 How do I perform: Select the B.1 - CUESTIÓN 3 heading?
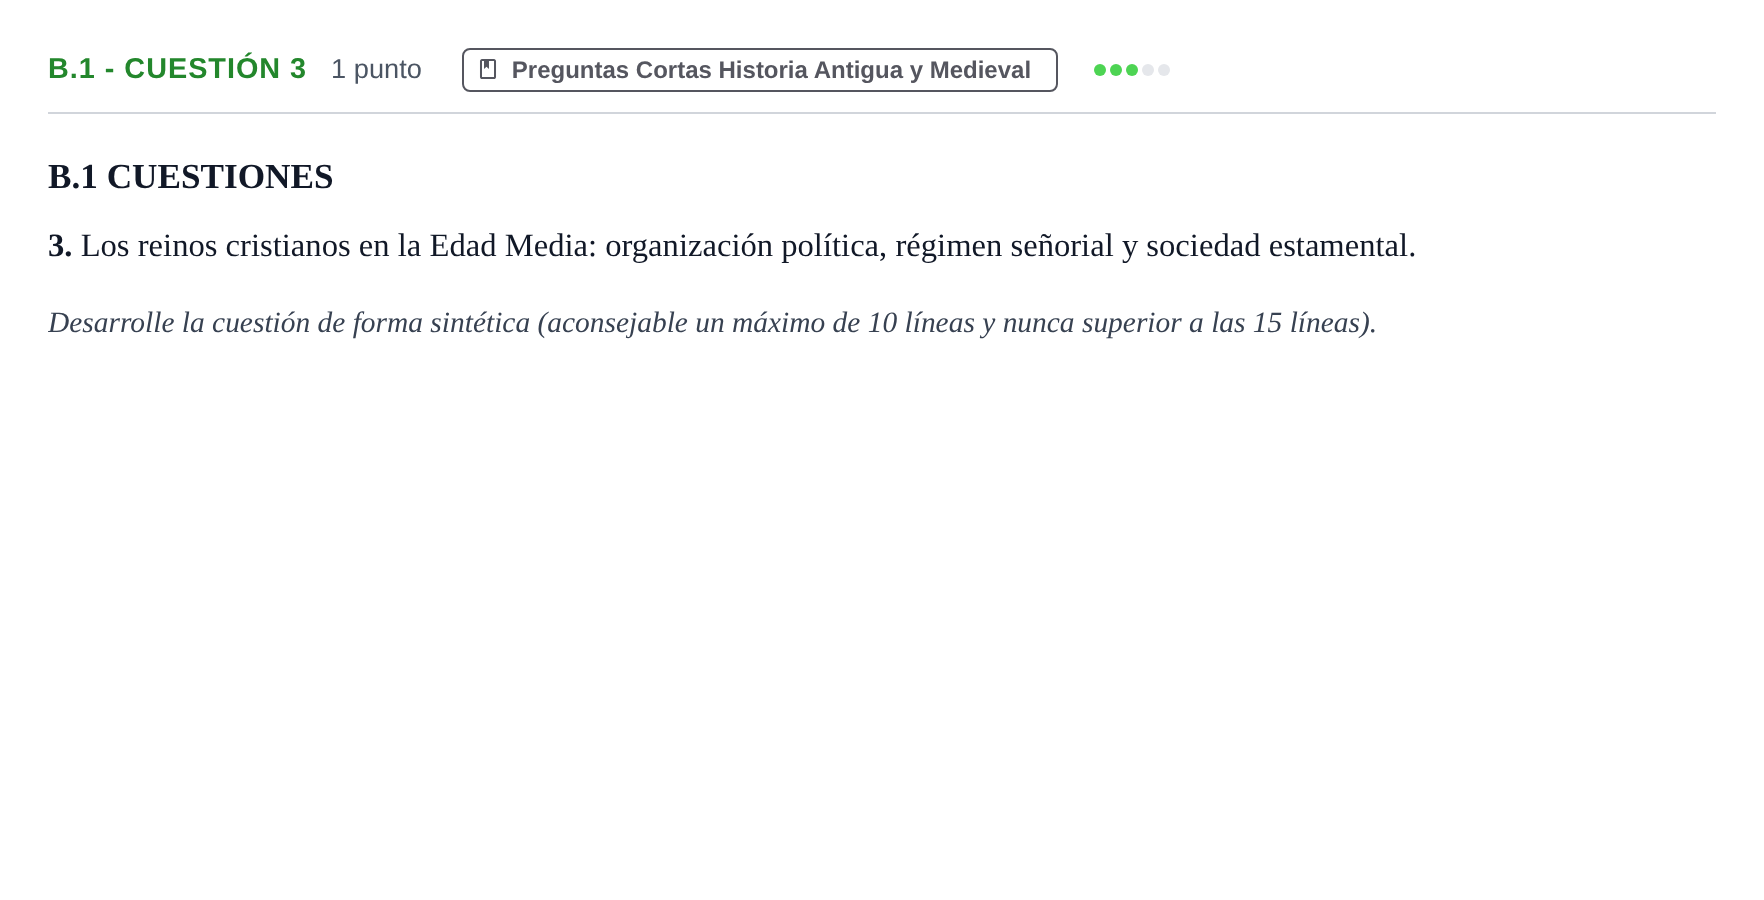pos(177,69)
